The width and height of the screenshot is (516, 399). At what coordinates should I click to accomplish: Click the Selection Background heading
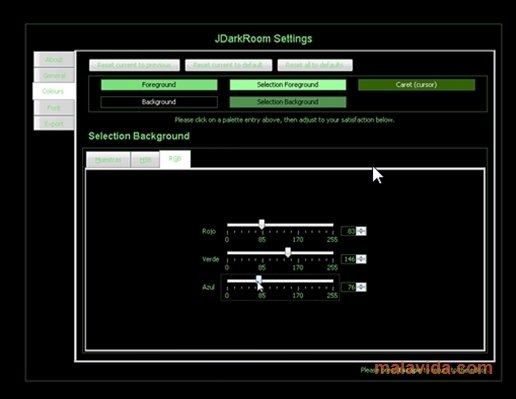pyautogui.click(x=139, y=136)
